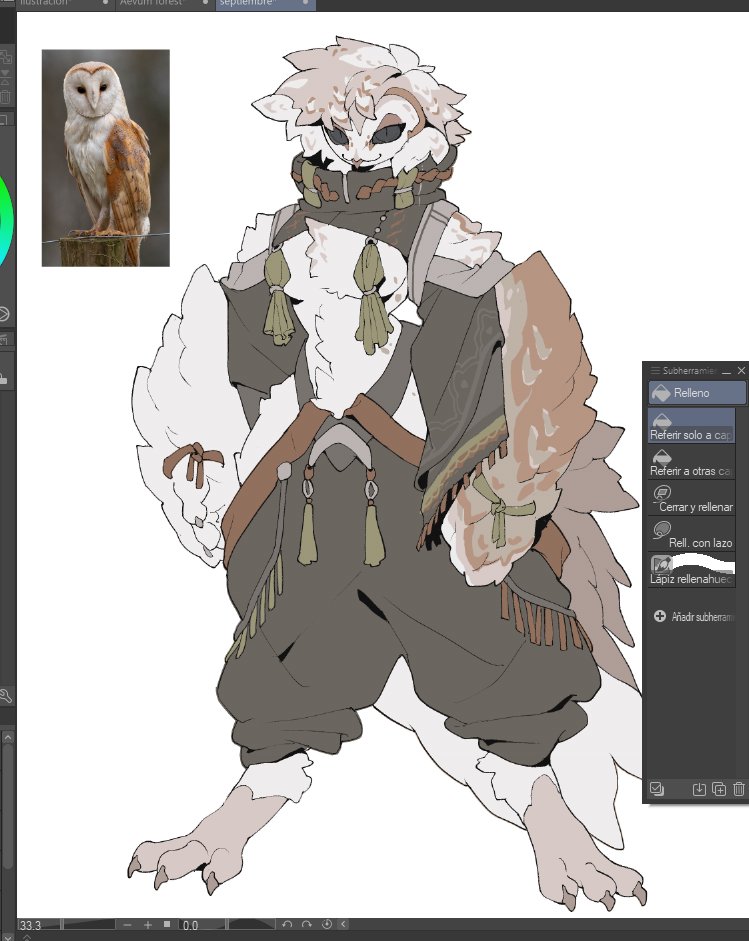Pick the Rell. con lazo subtool
The image size is (749, 941).
(x=691, y=534)
